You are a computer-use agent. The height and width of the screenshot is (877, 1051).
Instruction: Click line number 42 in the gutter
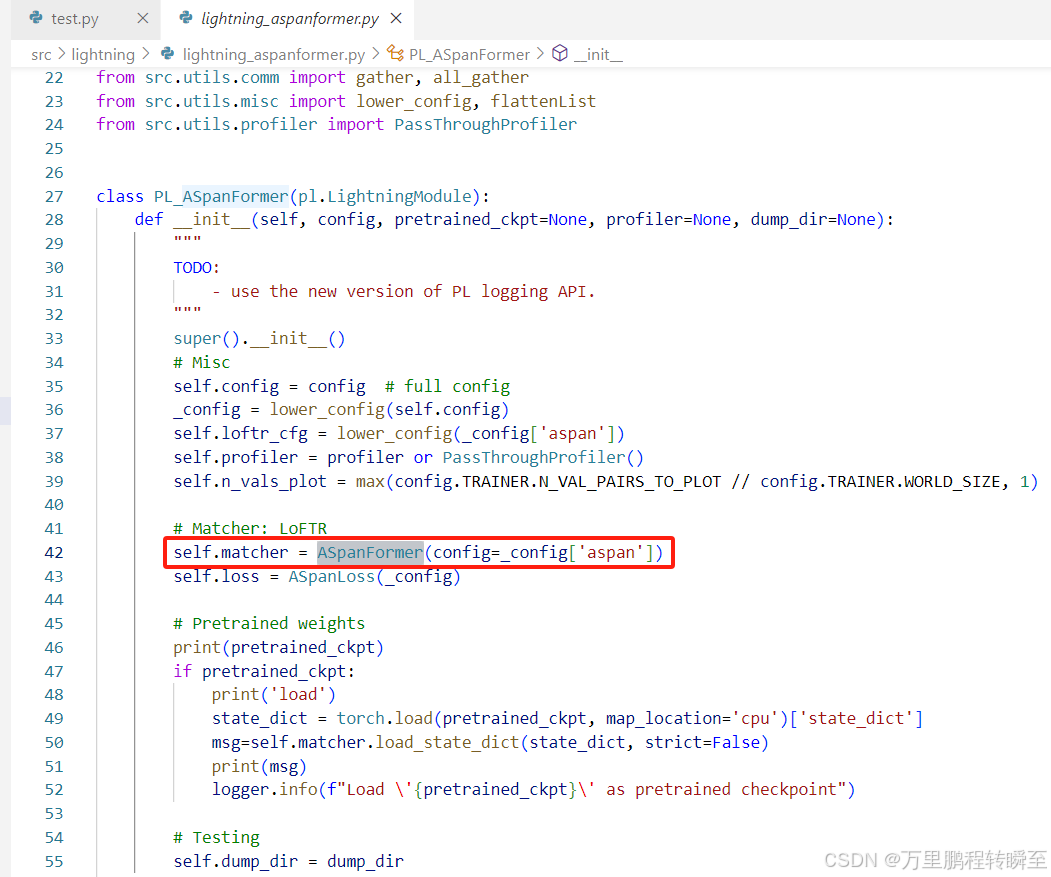coord(54,552)
